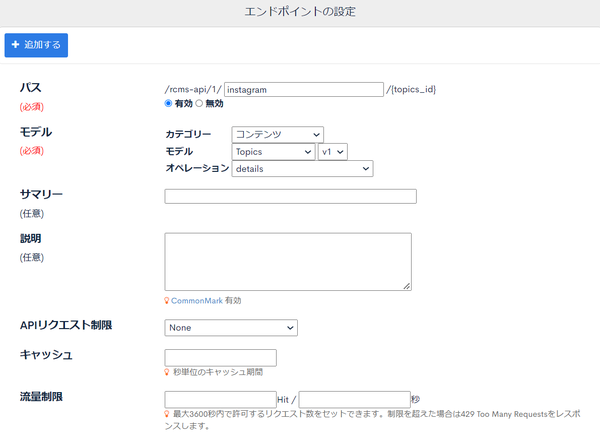Screen dimensions: 600x443
Task: Click the /rcms-api/1/ path prefix text
Action: pyautogui.click(x=193, y=90)
